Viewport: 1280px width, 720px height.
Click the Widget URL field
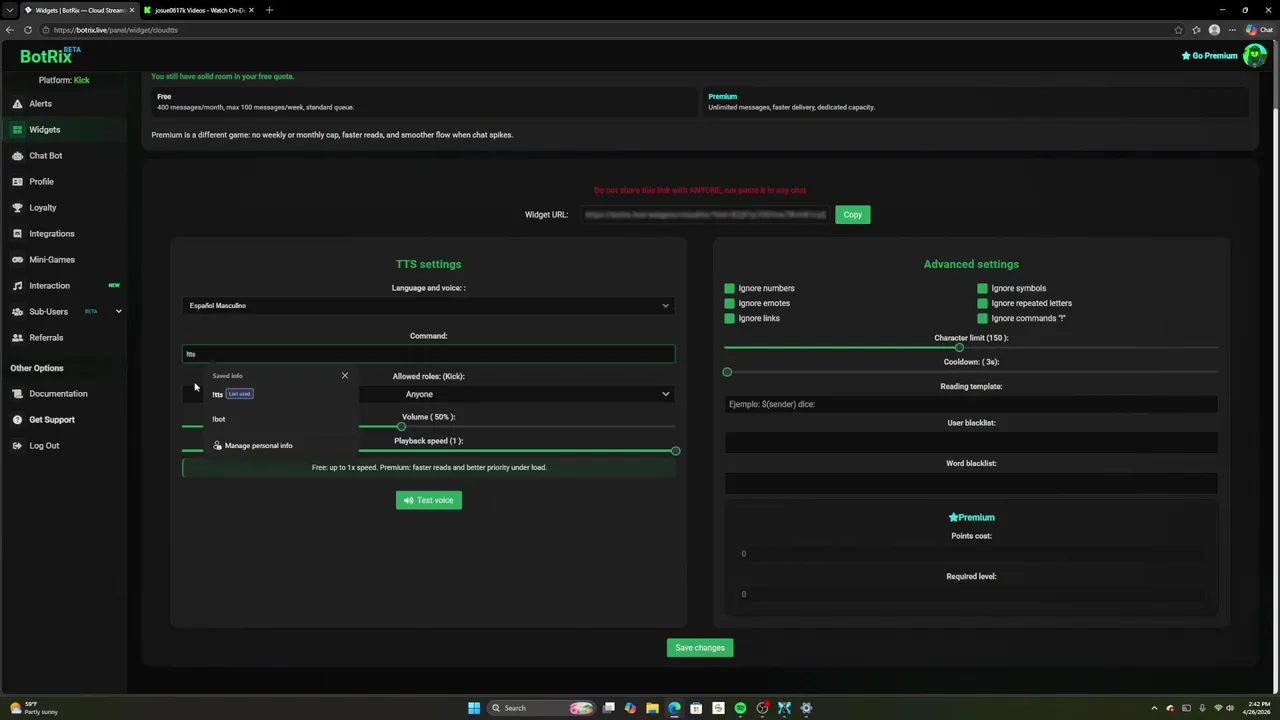705,215
